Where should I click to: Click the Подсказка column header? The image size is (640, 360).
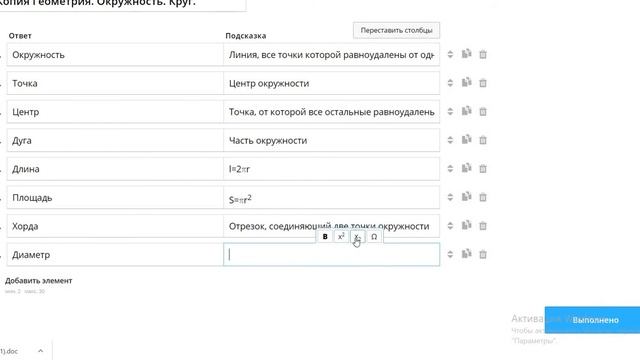tap(246, 36)
